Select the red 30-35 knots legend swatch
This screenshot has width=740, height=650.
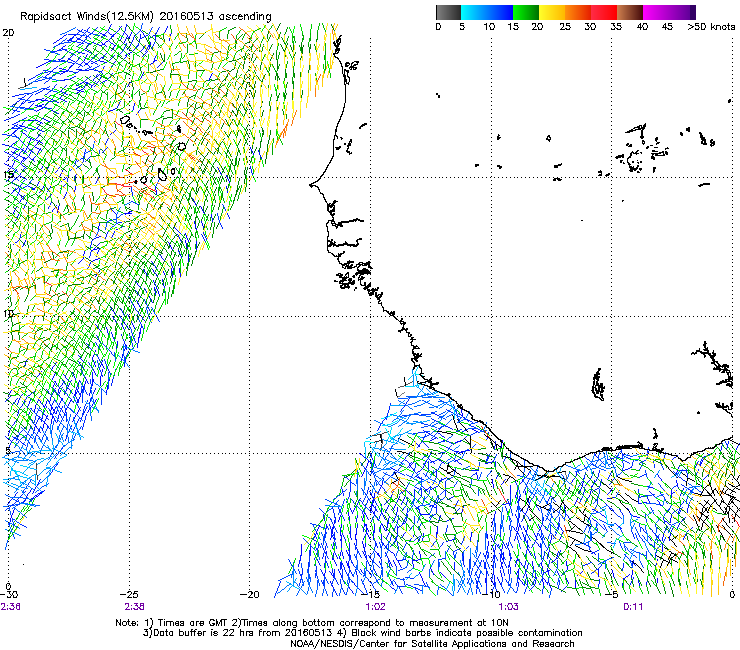tap(604, 12)
